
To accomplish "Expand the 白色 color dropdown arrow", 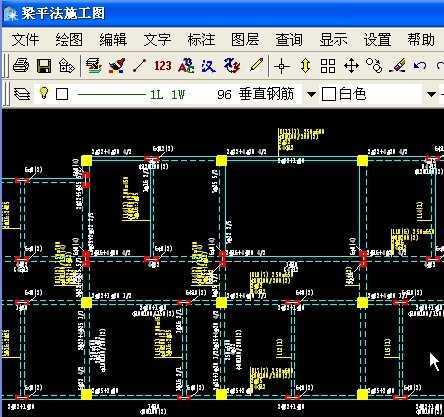I will 431,94.
